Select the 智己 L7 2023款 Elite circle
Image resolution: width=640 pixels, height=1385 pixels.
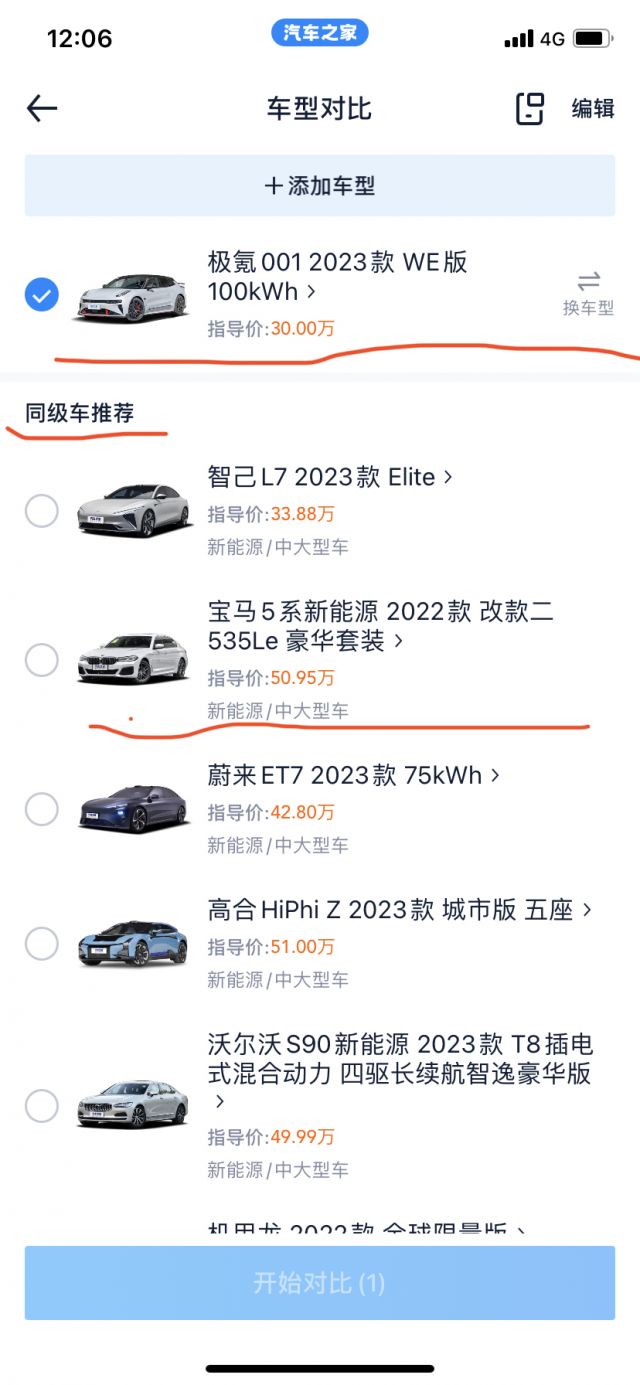point(43,511)
